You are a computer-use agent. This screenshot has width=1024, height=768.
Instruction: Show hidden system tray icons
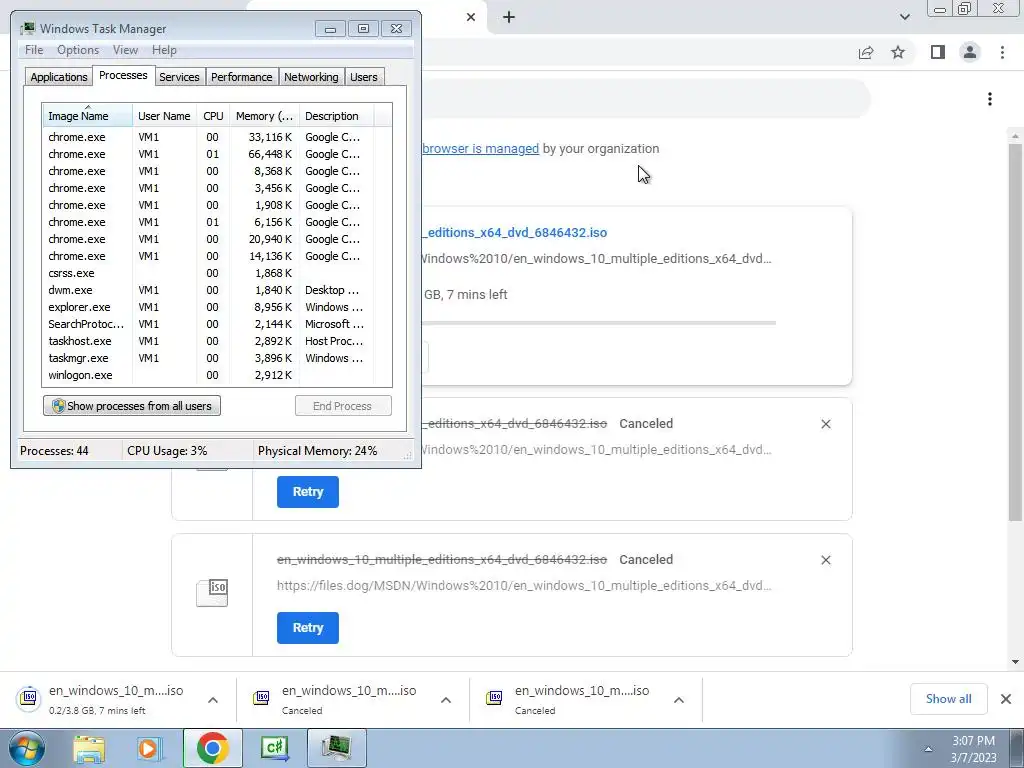928,749
